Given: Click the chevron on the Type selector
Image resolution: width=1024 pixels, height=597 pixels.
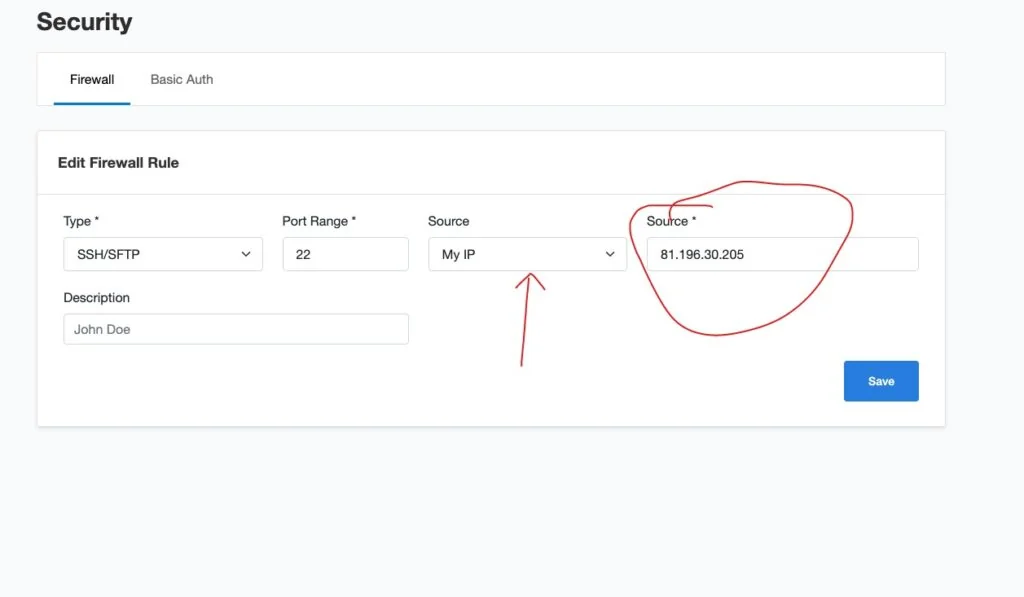Looking at the screenshot, I should click(x=246, y=254).
